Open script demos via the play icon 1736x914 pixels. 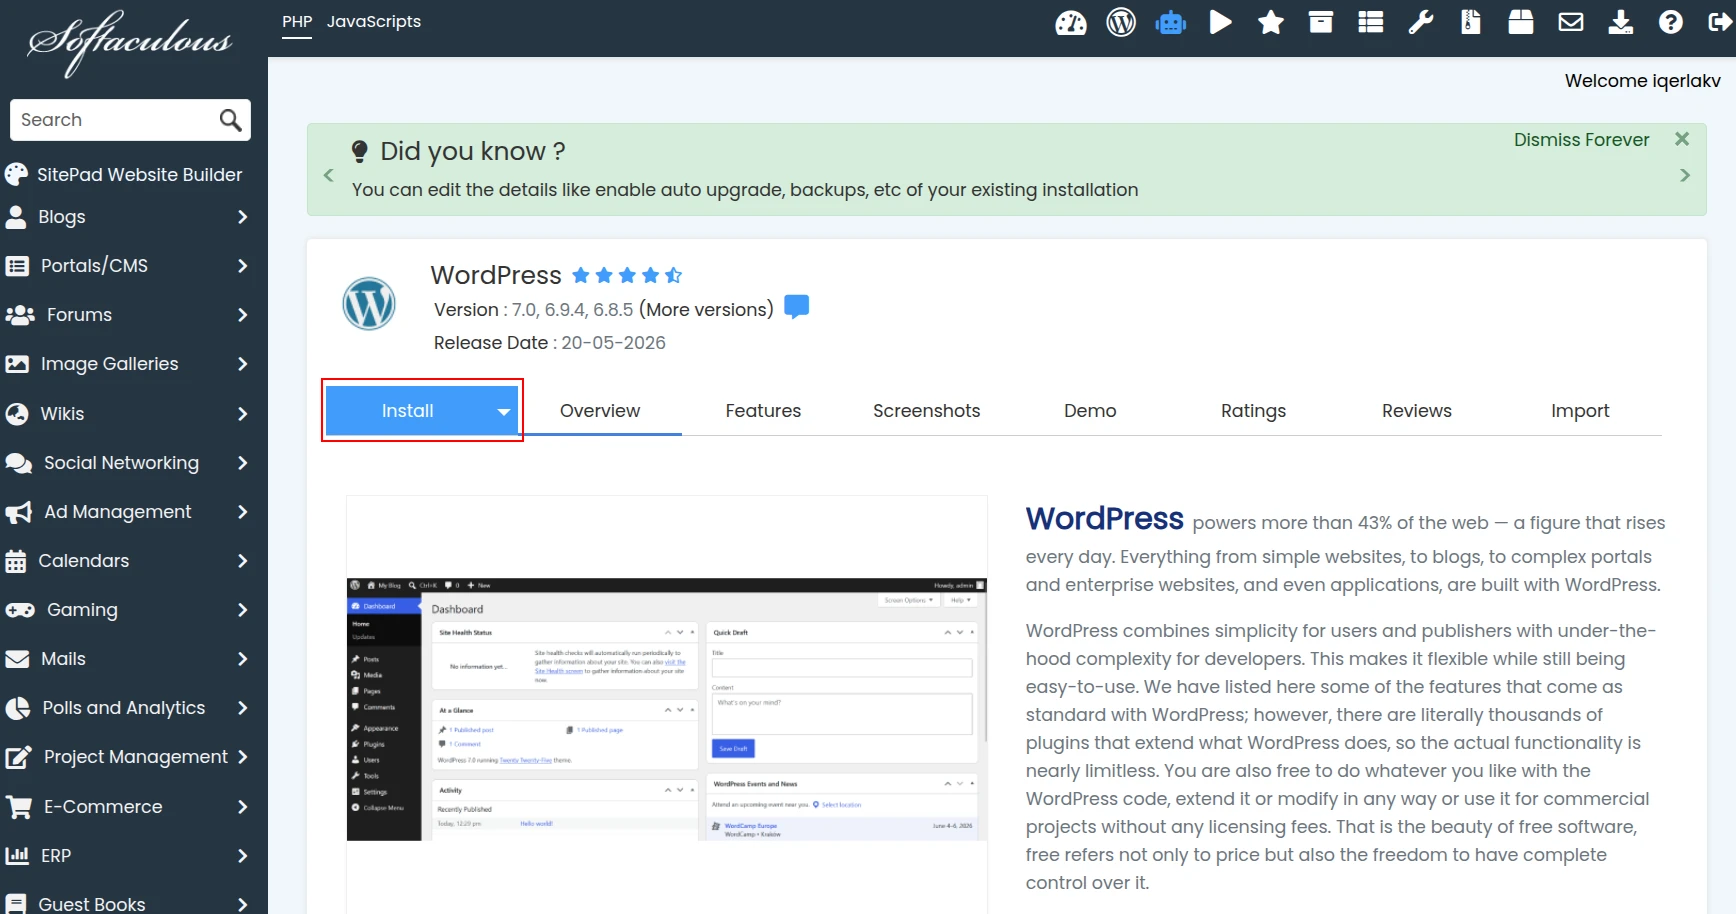pyautogui.click(x=1221, y=22)
